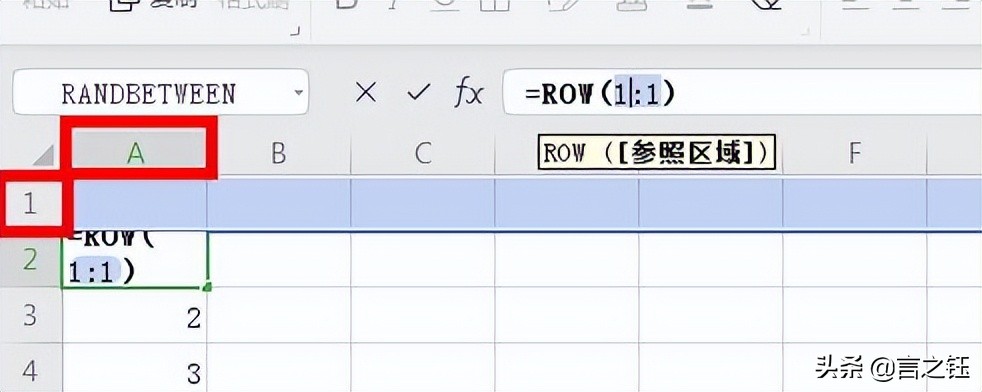Click cell A2 containing =ROW(1:1)
982x392 pixels.
pos(135,259)
